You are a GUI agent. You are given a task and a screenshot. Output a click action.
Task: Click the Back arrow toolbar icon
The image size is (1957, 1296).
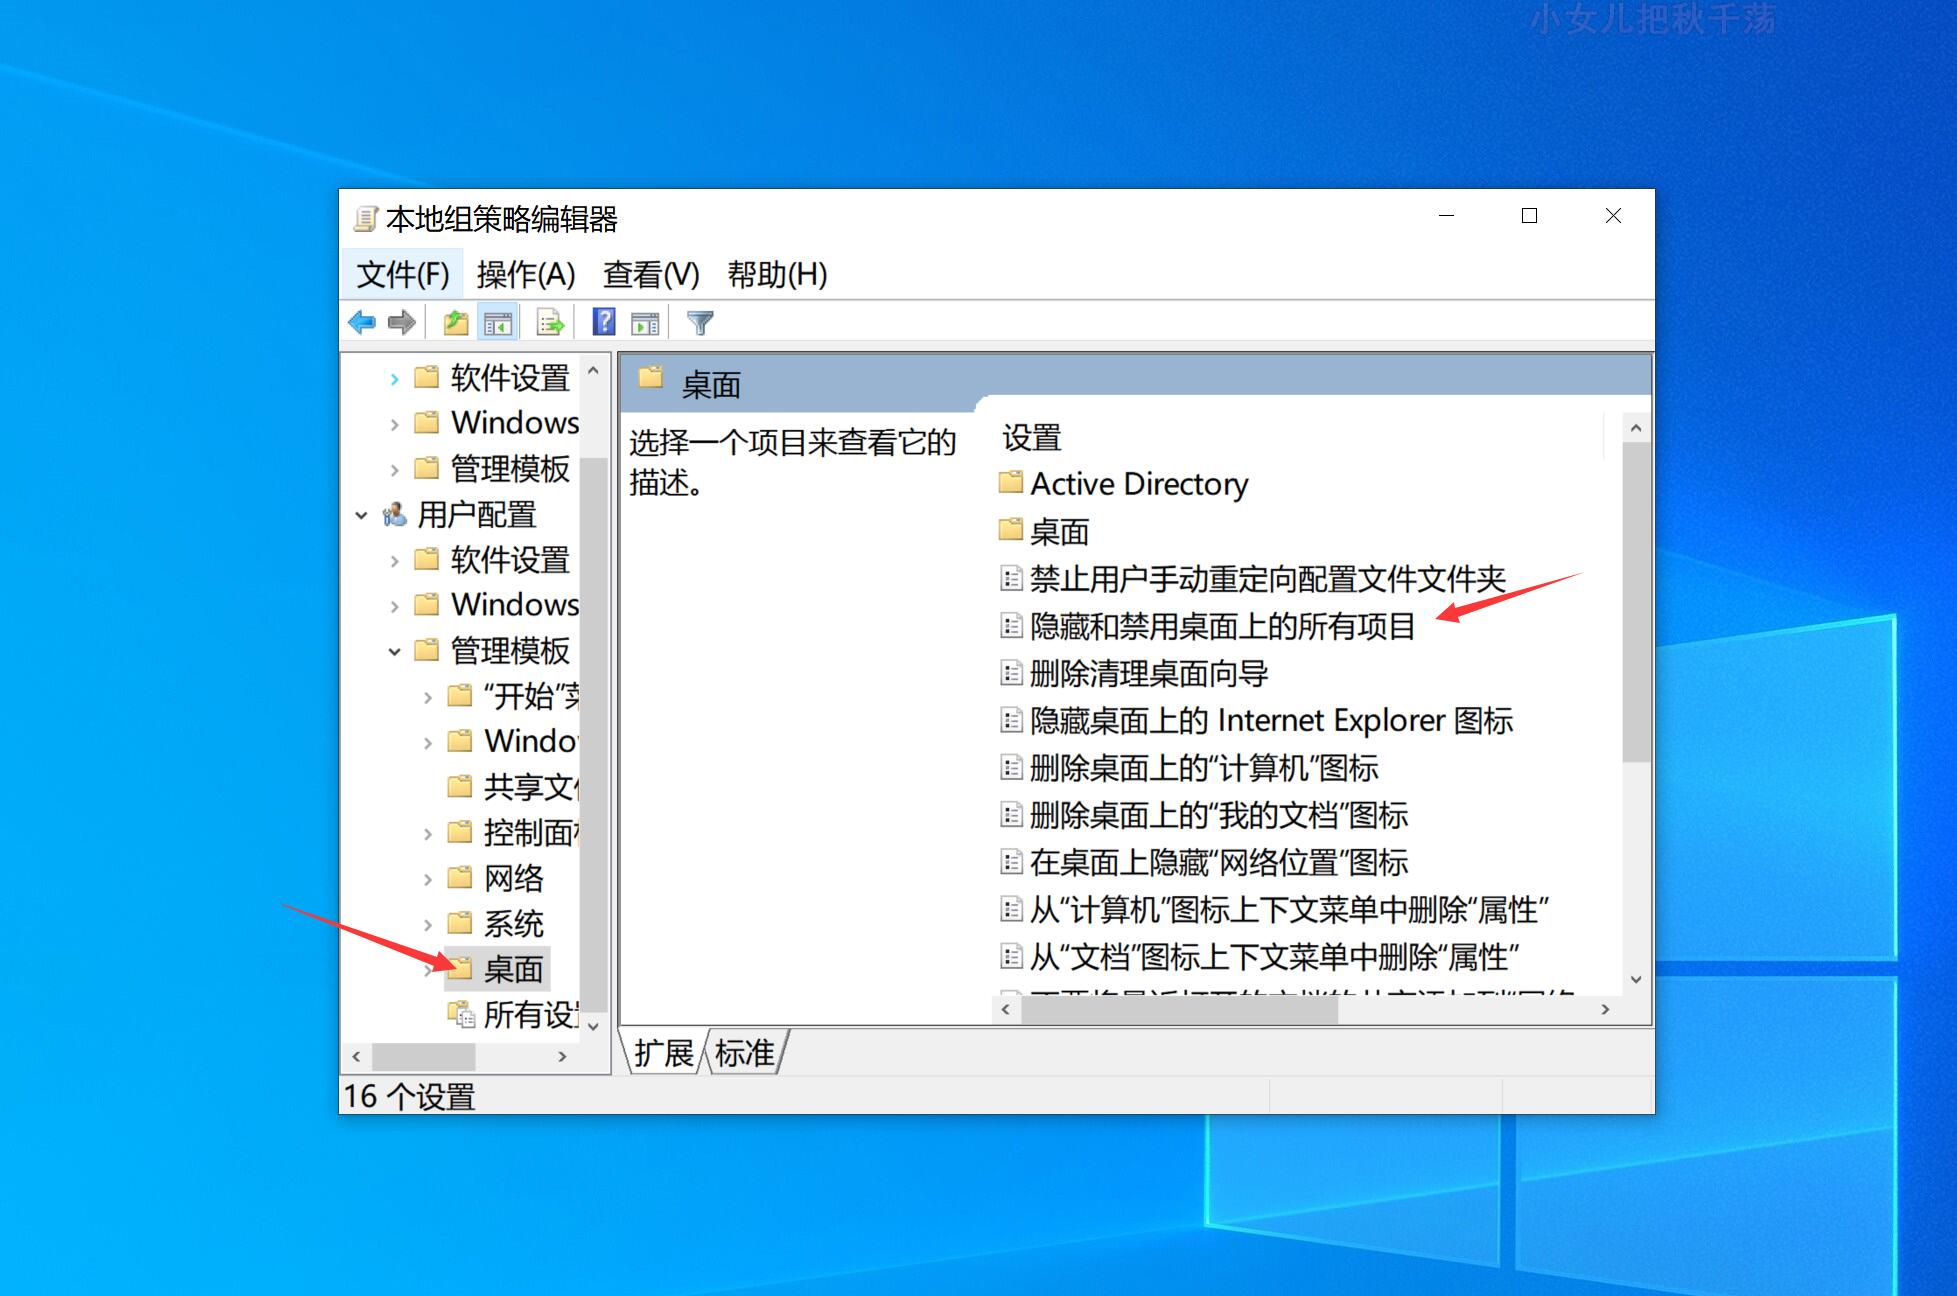pyautogui.click(x=362, y=322)
